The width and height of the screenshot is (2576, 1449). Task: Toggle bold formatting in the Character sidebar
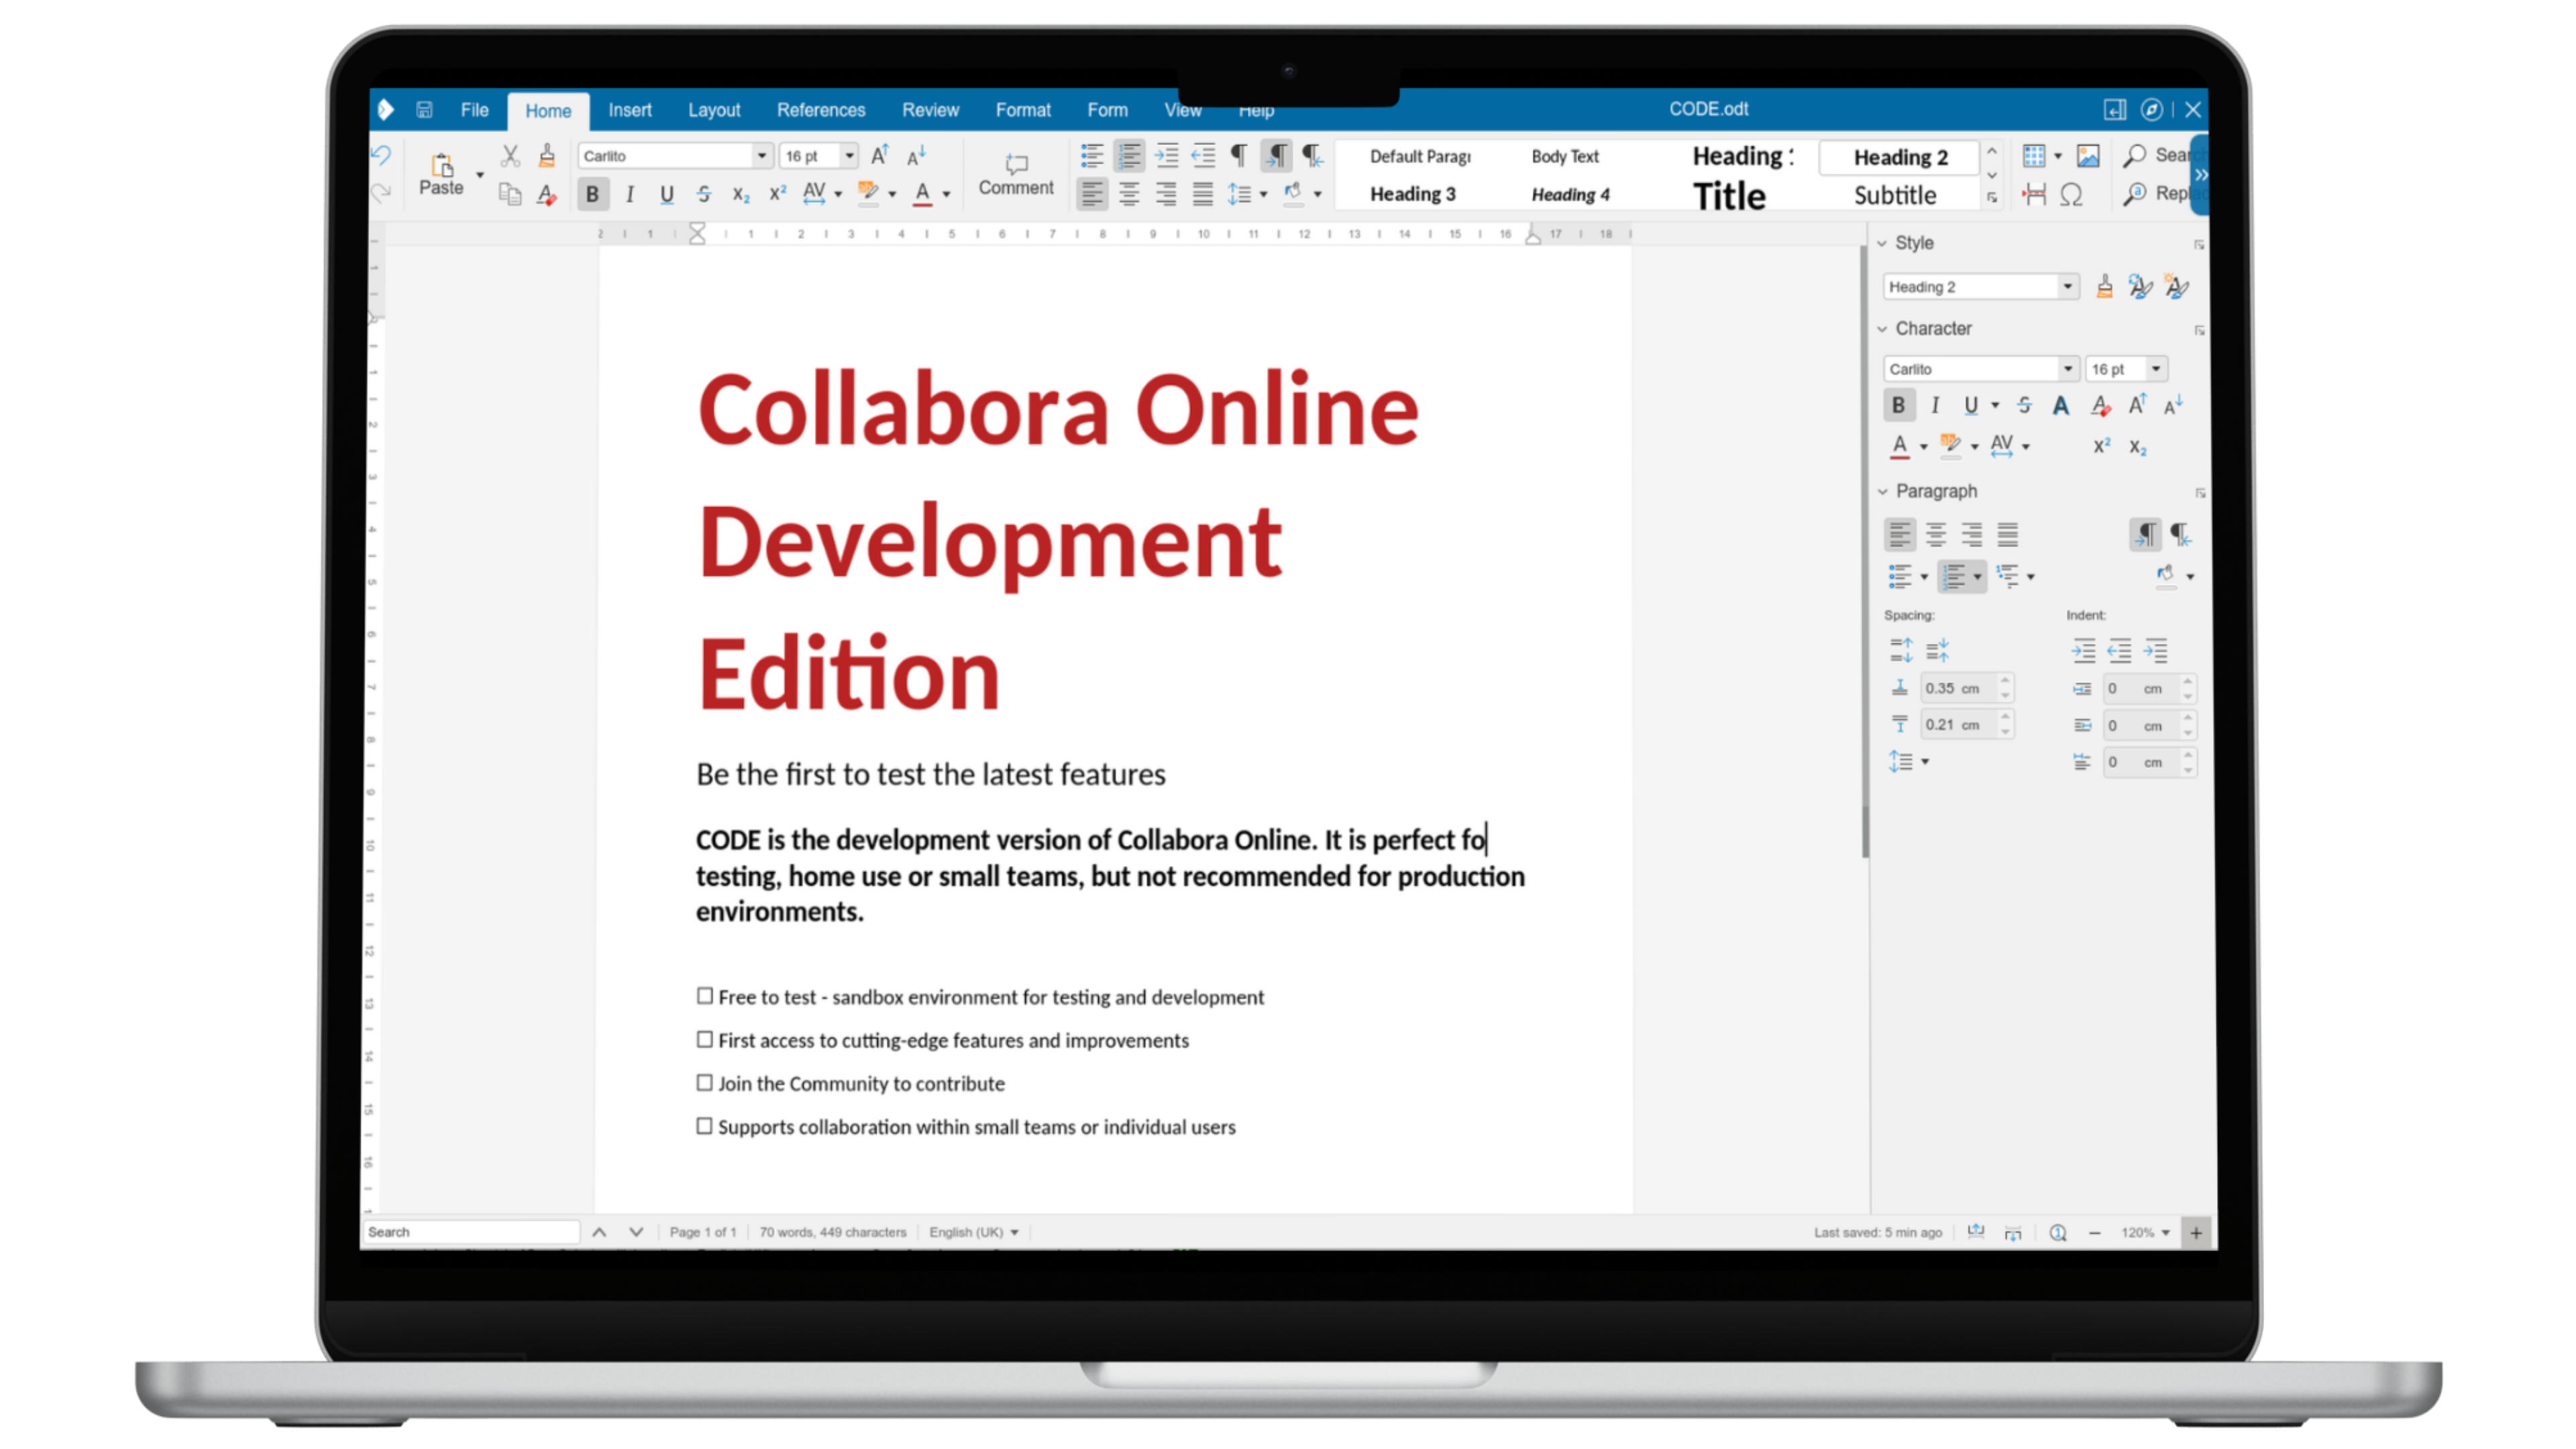tap(1899, 405)
